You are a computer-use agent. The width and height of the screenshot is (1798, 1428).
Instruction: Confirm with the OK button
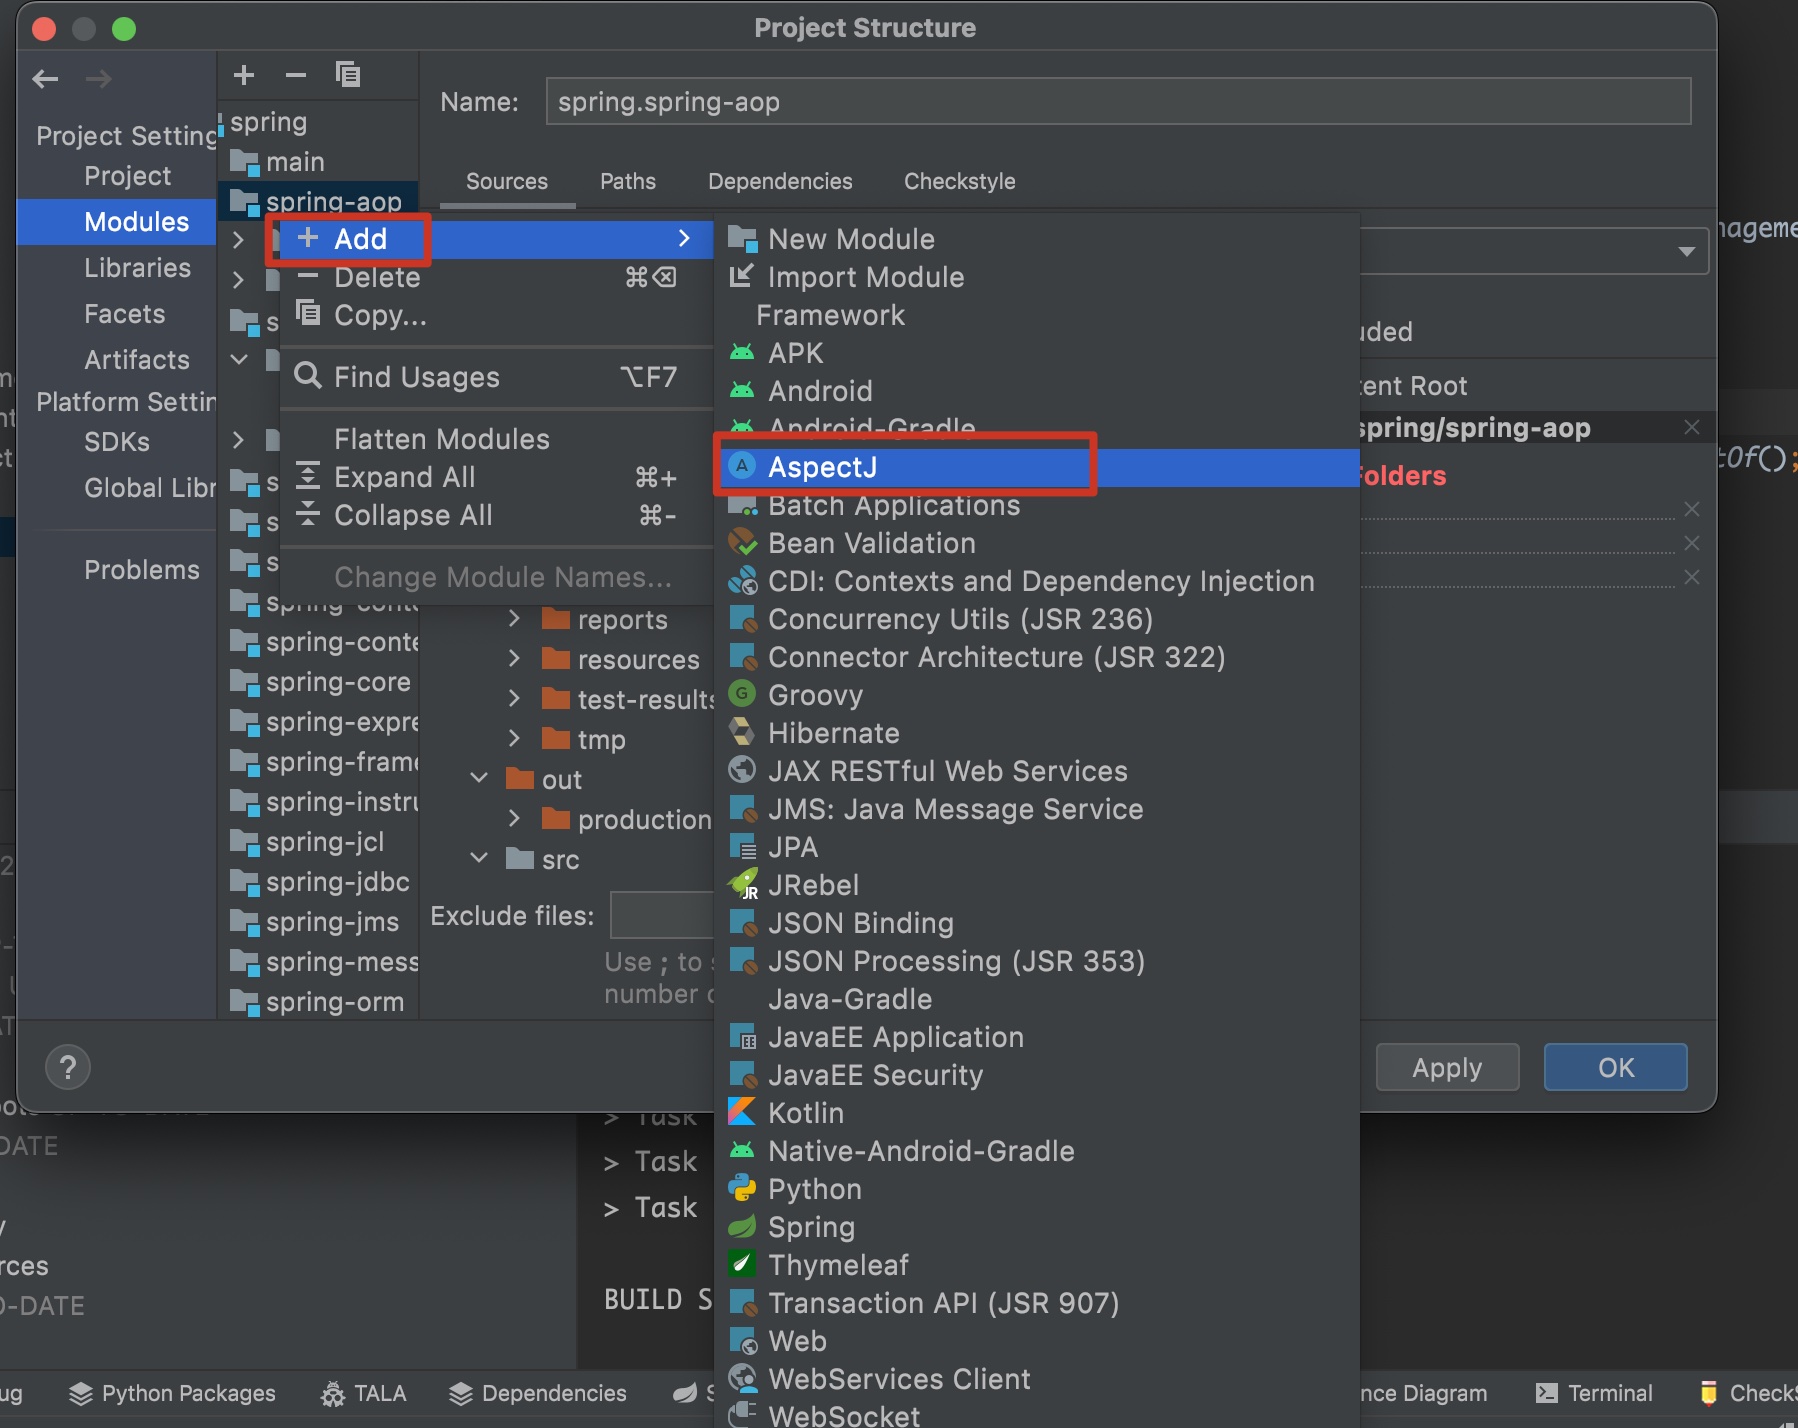click(x=1615, y=1067)
